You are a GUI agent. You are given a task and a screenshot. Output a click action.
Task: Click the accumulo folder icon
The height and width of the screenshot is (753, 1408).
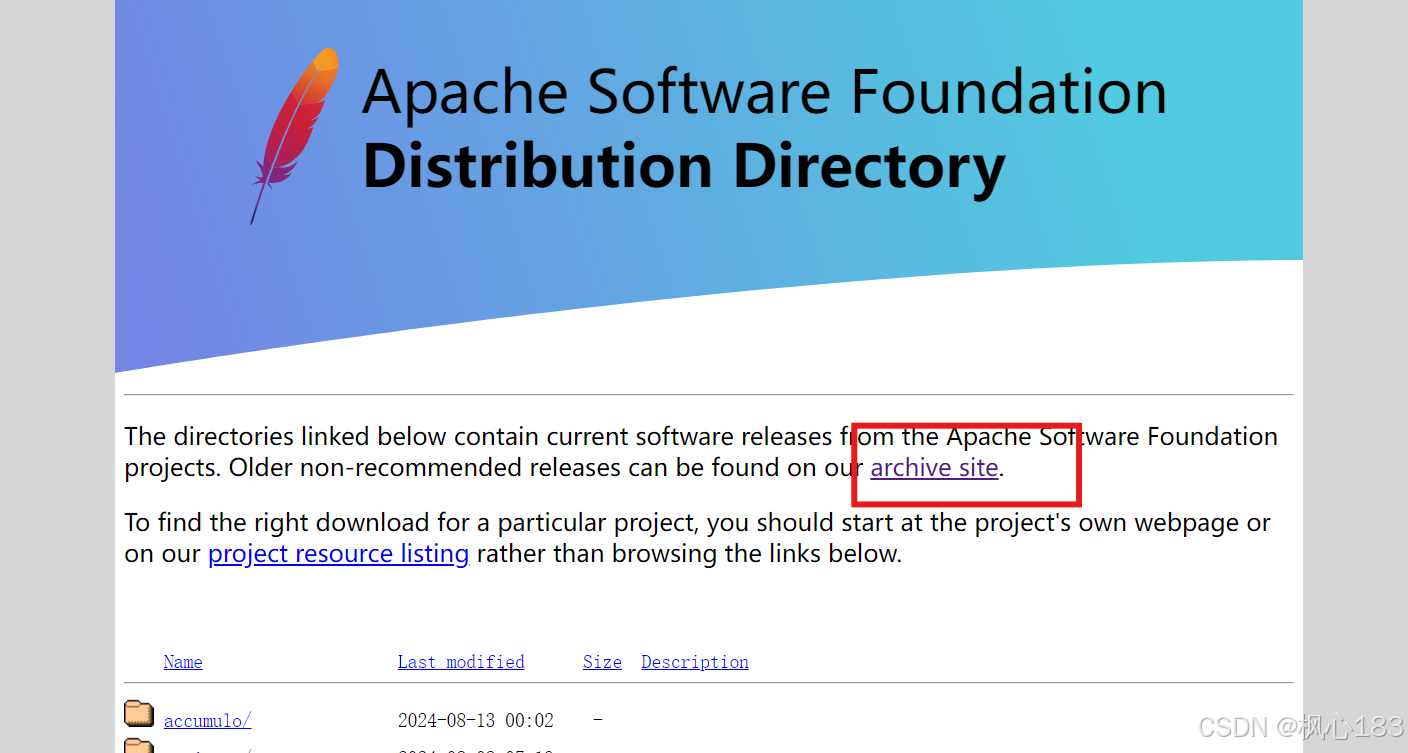point(139,714)
